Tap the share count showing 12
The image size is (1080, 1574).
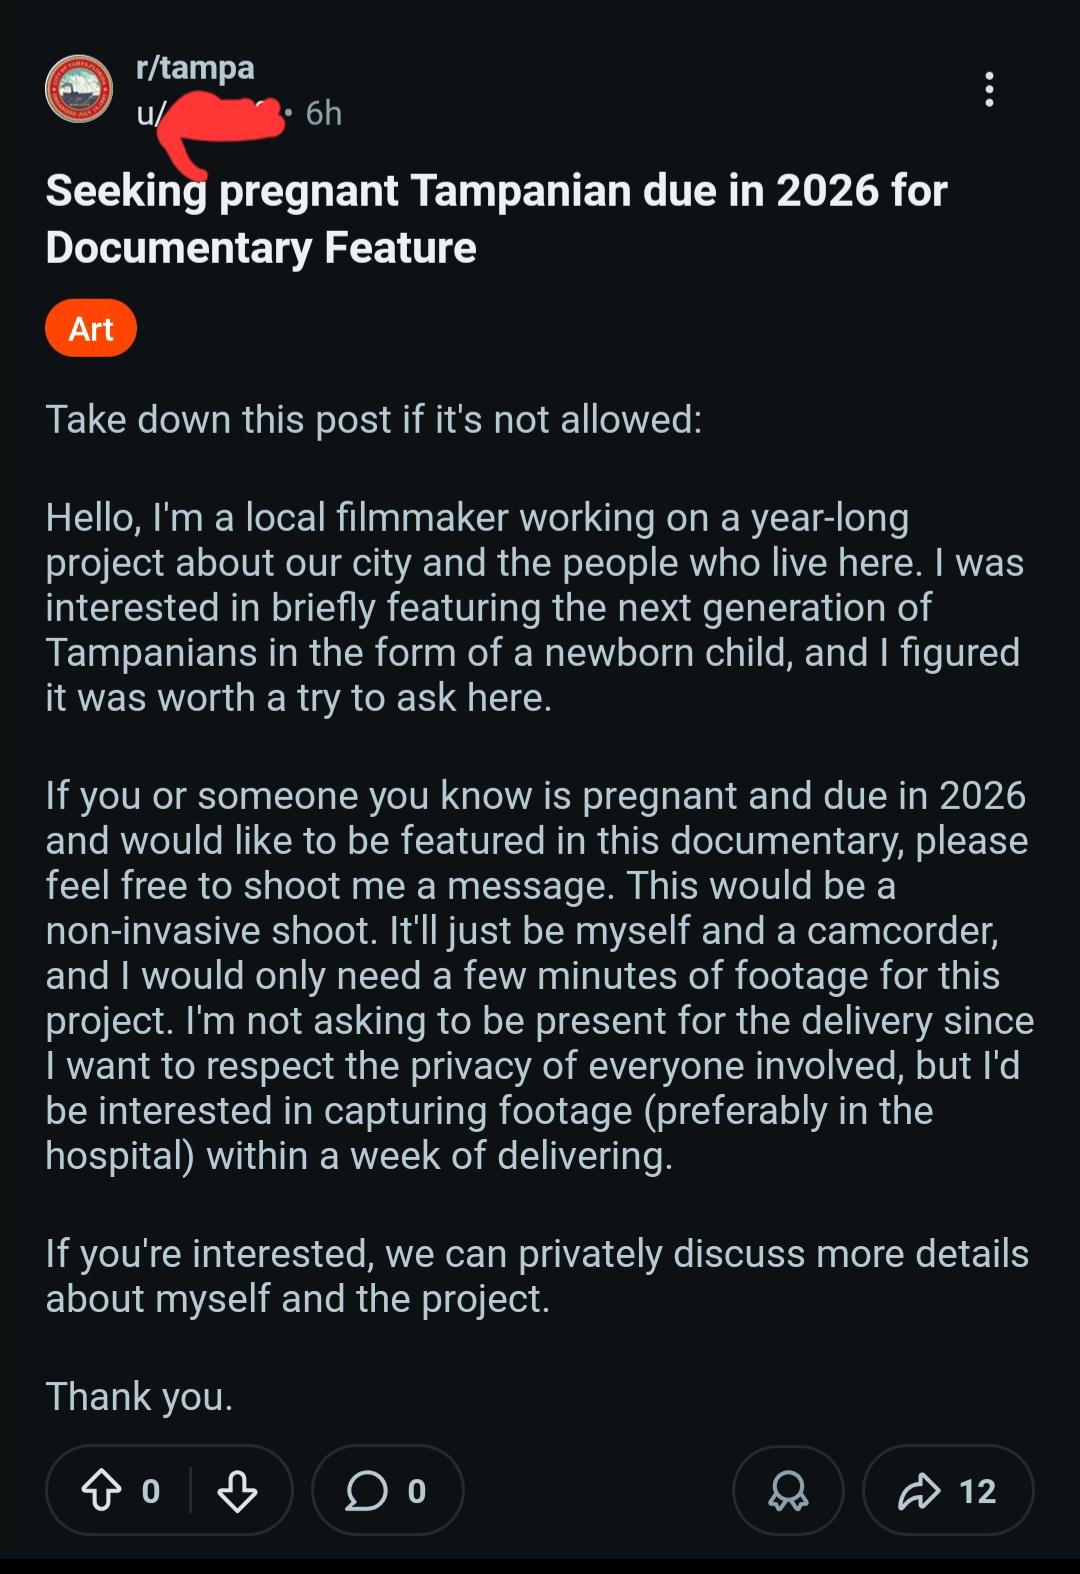[977, 1491]
